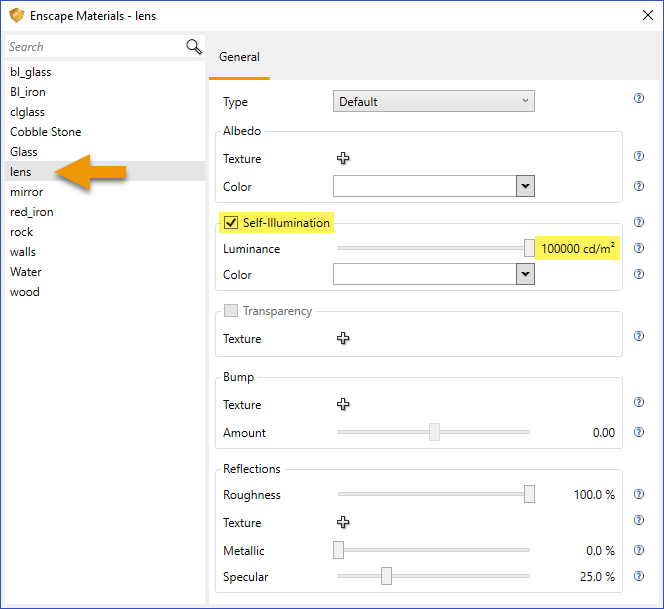Viewport: 664px width, 609px height.
Task: Click the Specular slider handle
Action: coord(386,576)
